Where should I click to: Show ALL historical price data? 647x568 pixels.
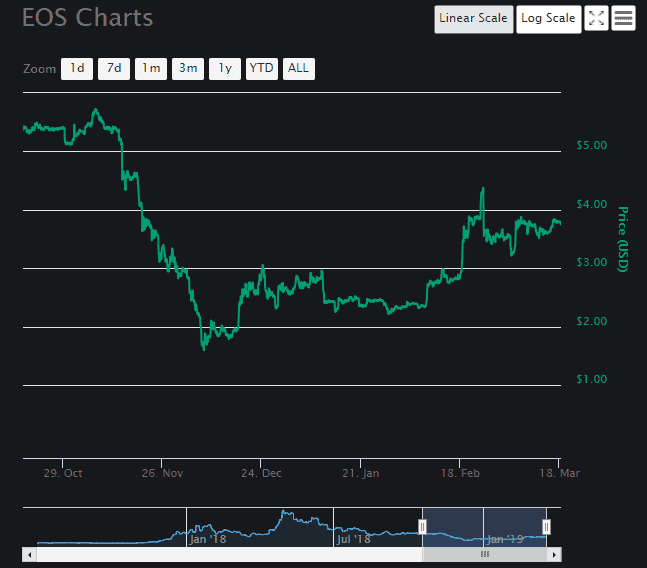point(299,68)
